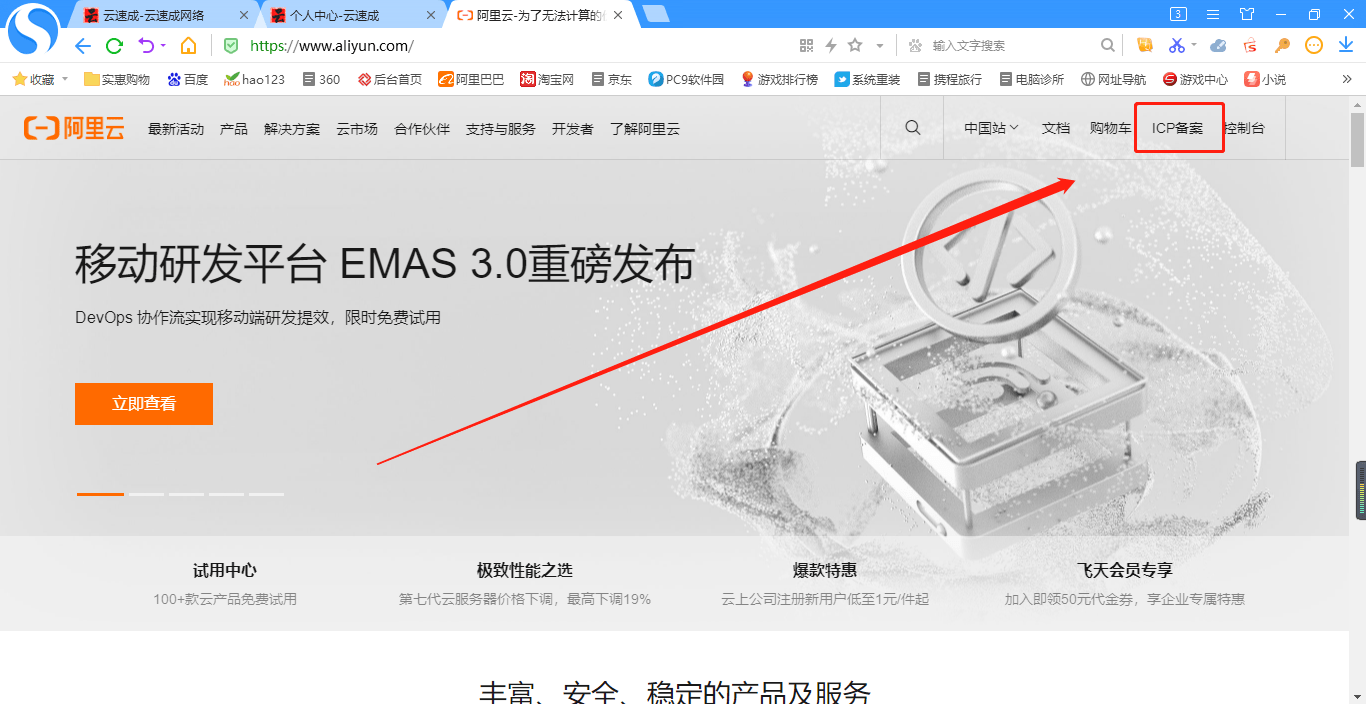Open the key password manager icon
1366x704 pixels.
point(1282,46)
